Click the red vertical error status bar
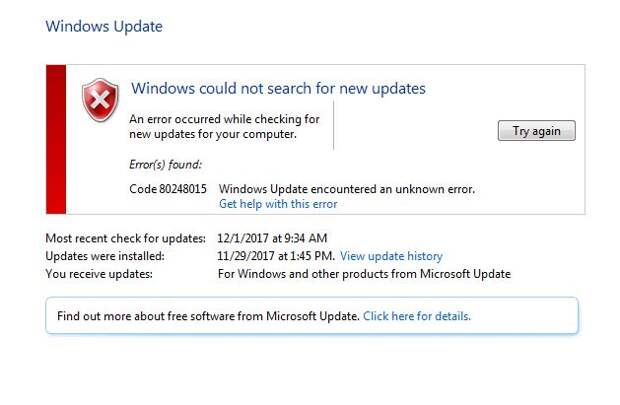Screen dimensions: 620x405 click(x=56, y=139)
